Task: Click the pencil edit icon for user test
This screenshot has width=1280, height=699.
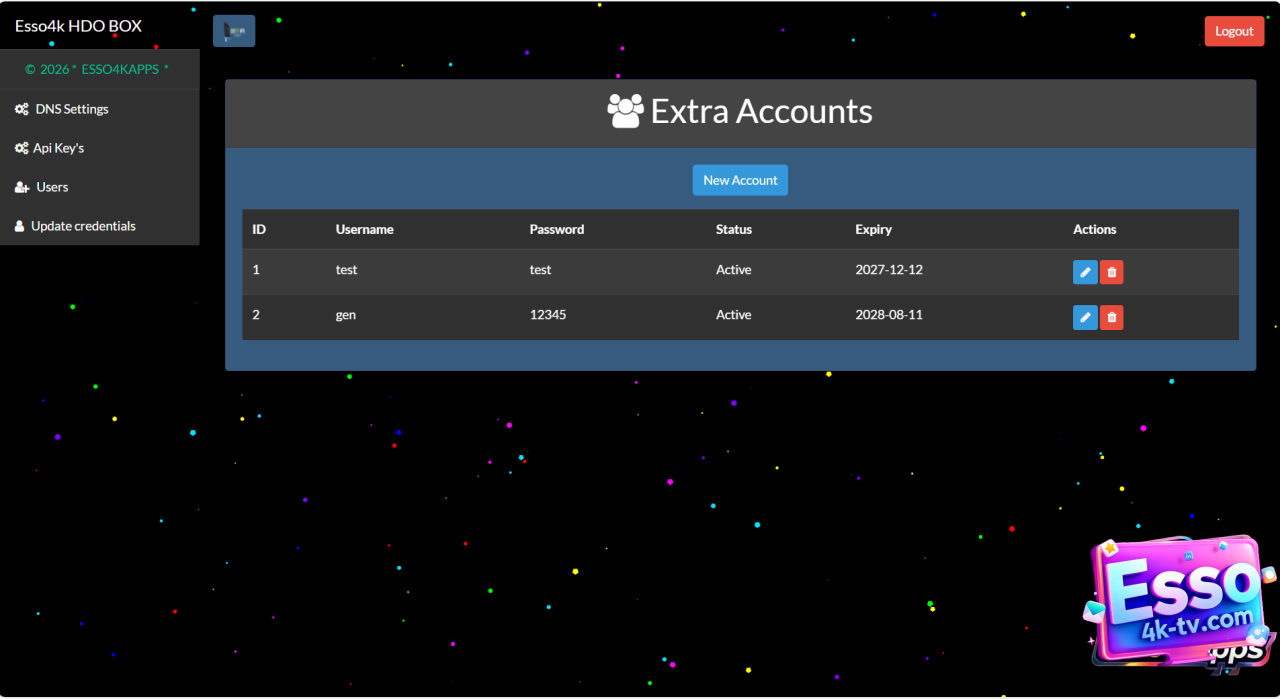Action: coord(1085,272)
